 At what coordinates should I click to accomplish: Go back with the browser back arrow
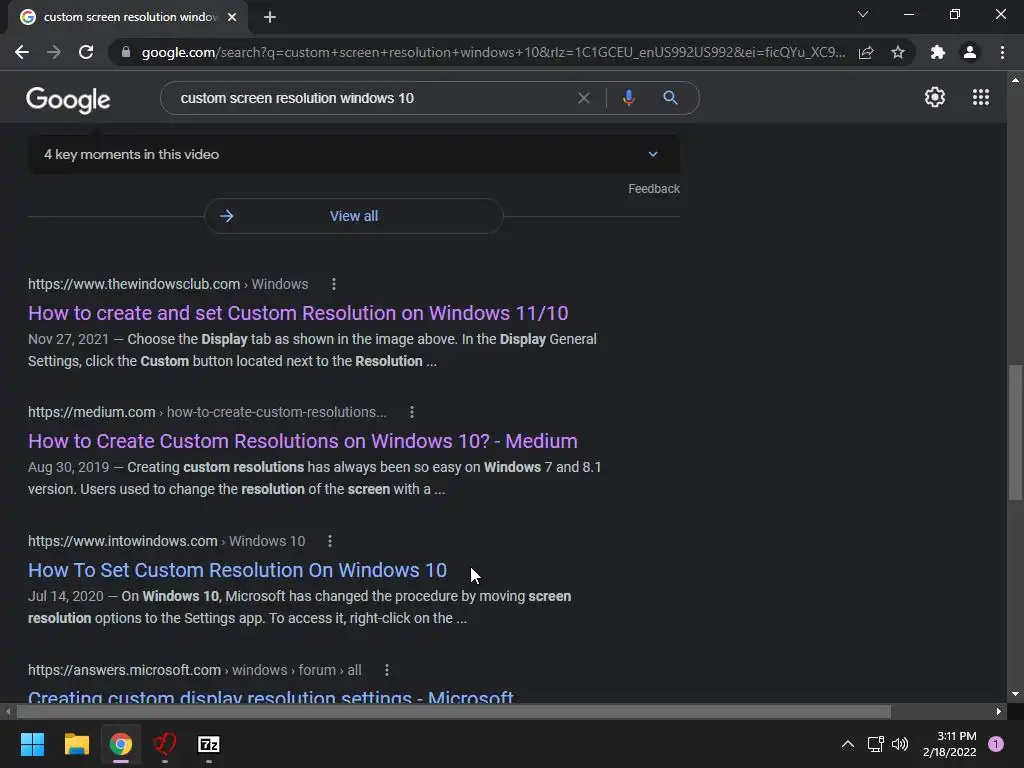pos(22,52)
